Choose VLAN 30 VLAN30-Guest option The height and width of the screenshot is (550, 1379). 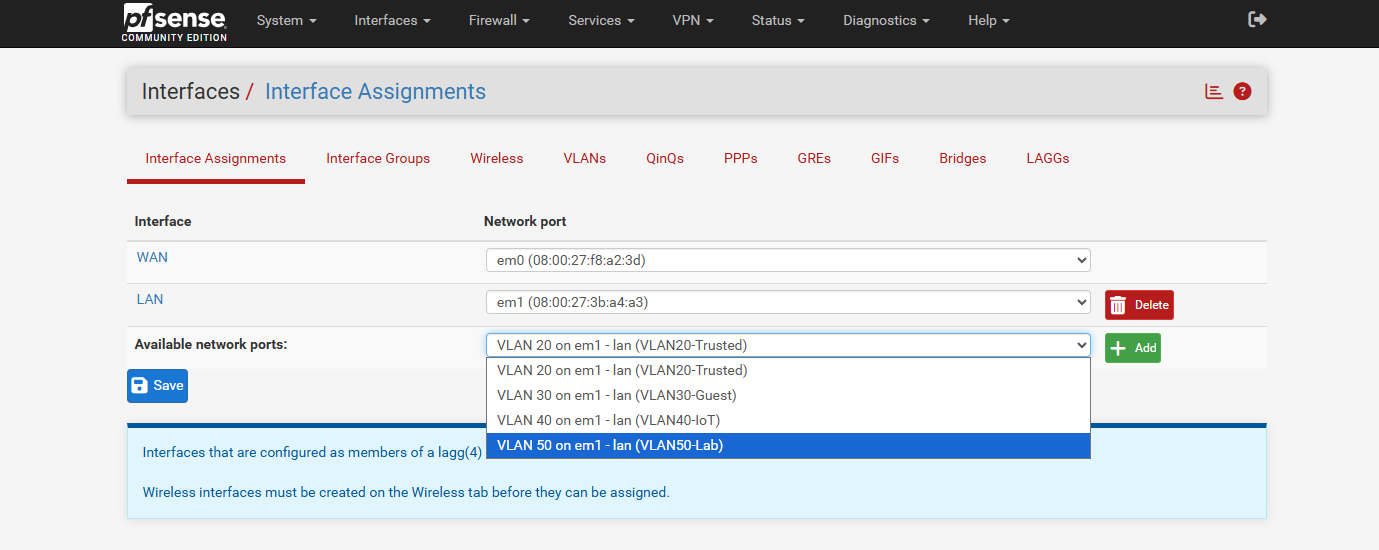[x=788, y=395]
